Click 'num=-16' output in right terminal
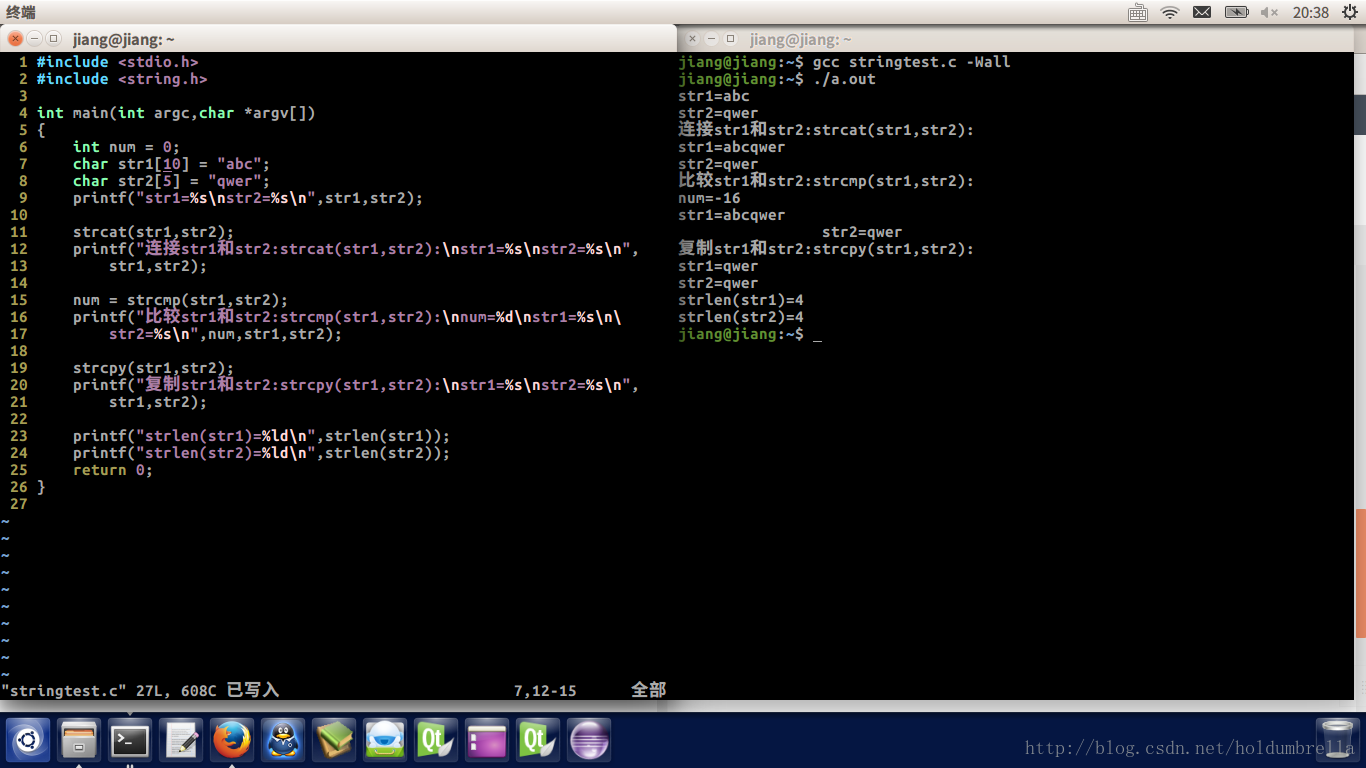This screenshot has height=768, width=1366. coord(709,198)
